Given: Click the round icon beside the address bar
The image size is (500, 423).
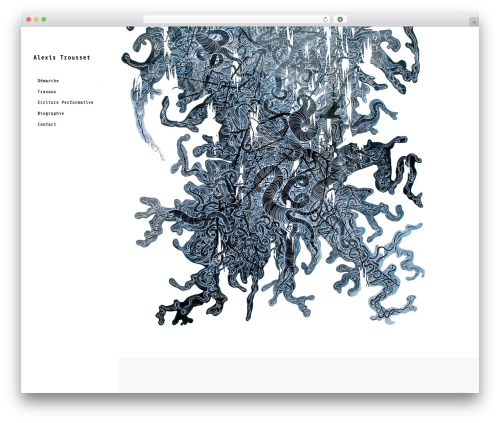Looking at the screenshot, I should 340,19.
